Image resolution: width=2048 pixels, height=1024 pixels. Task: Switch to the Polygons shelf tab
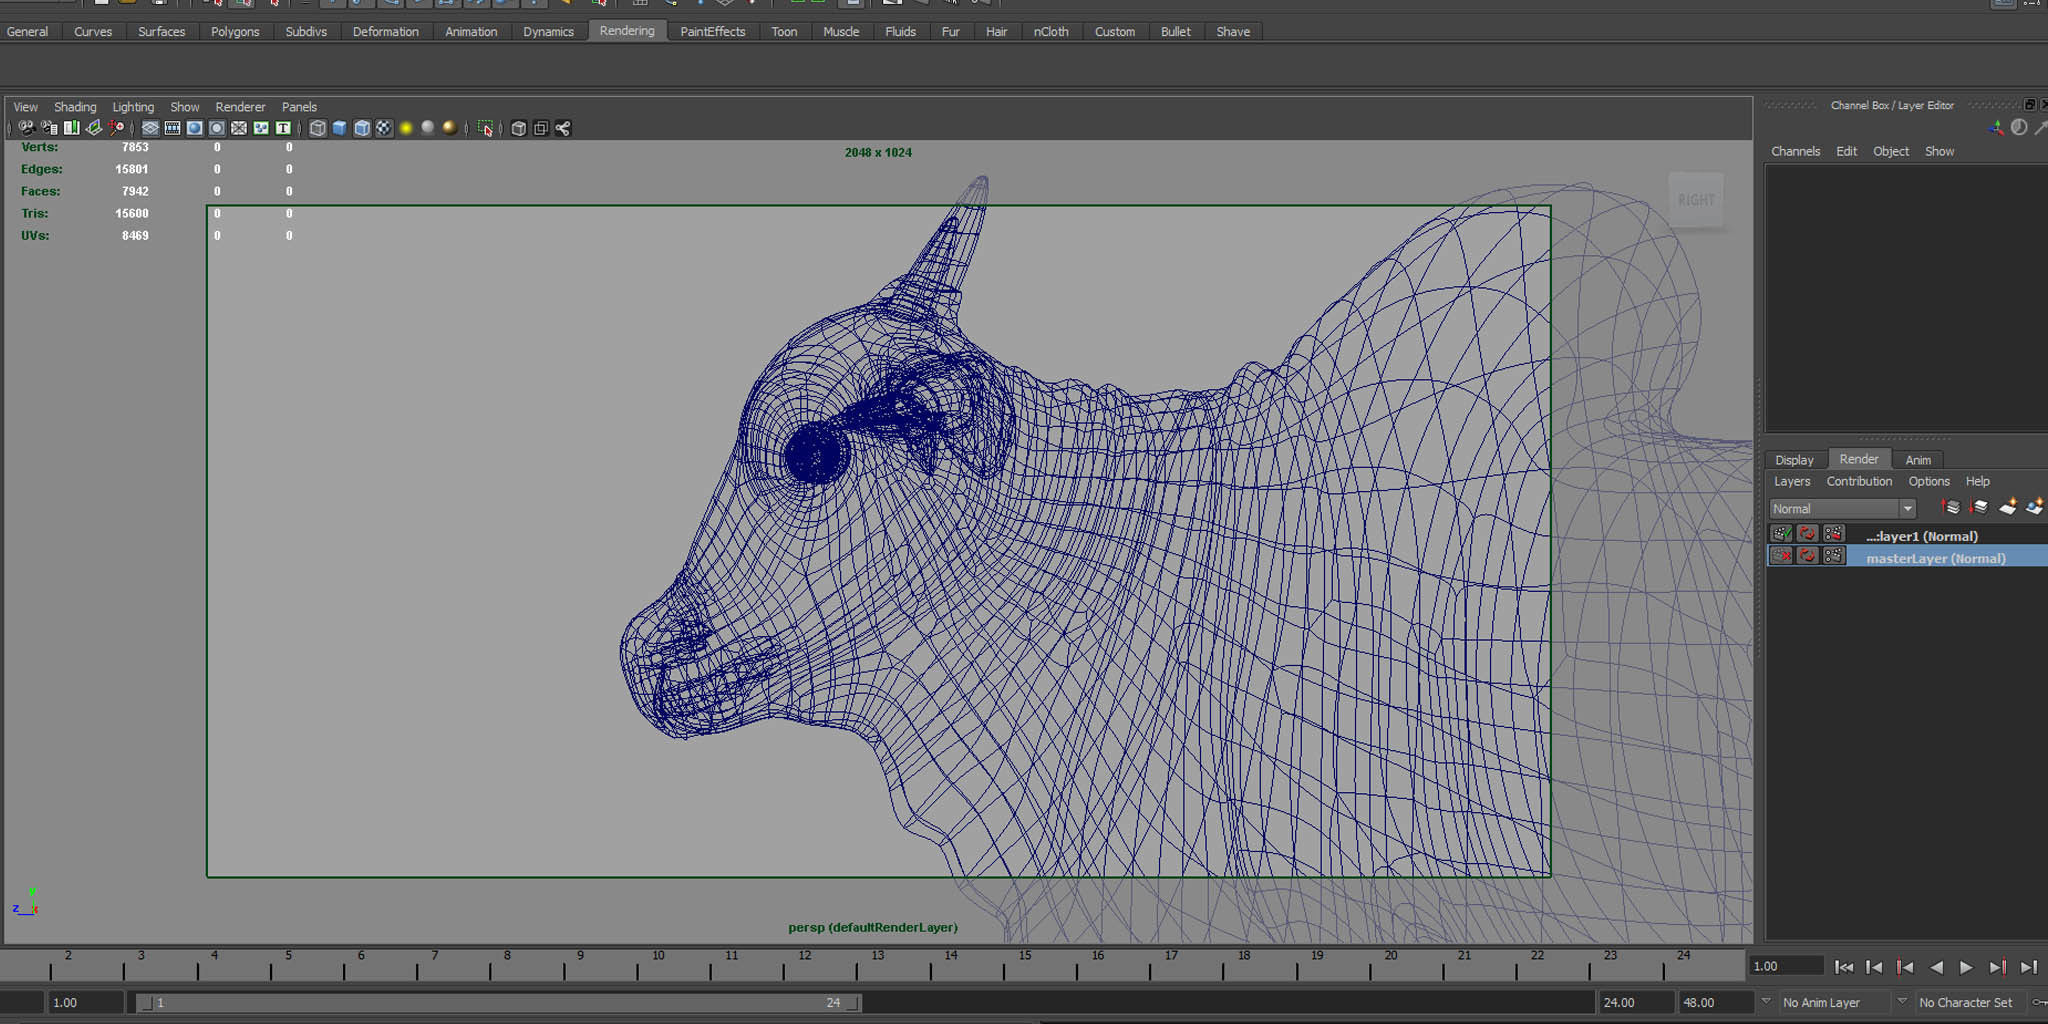(235, 32)
